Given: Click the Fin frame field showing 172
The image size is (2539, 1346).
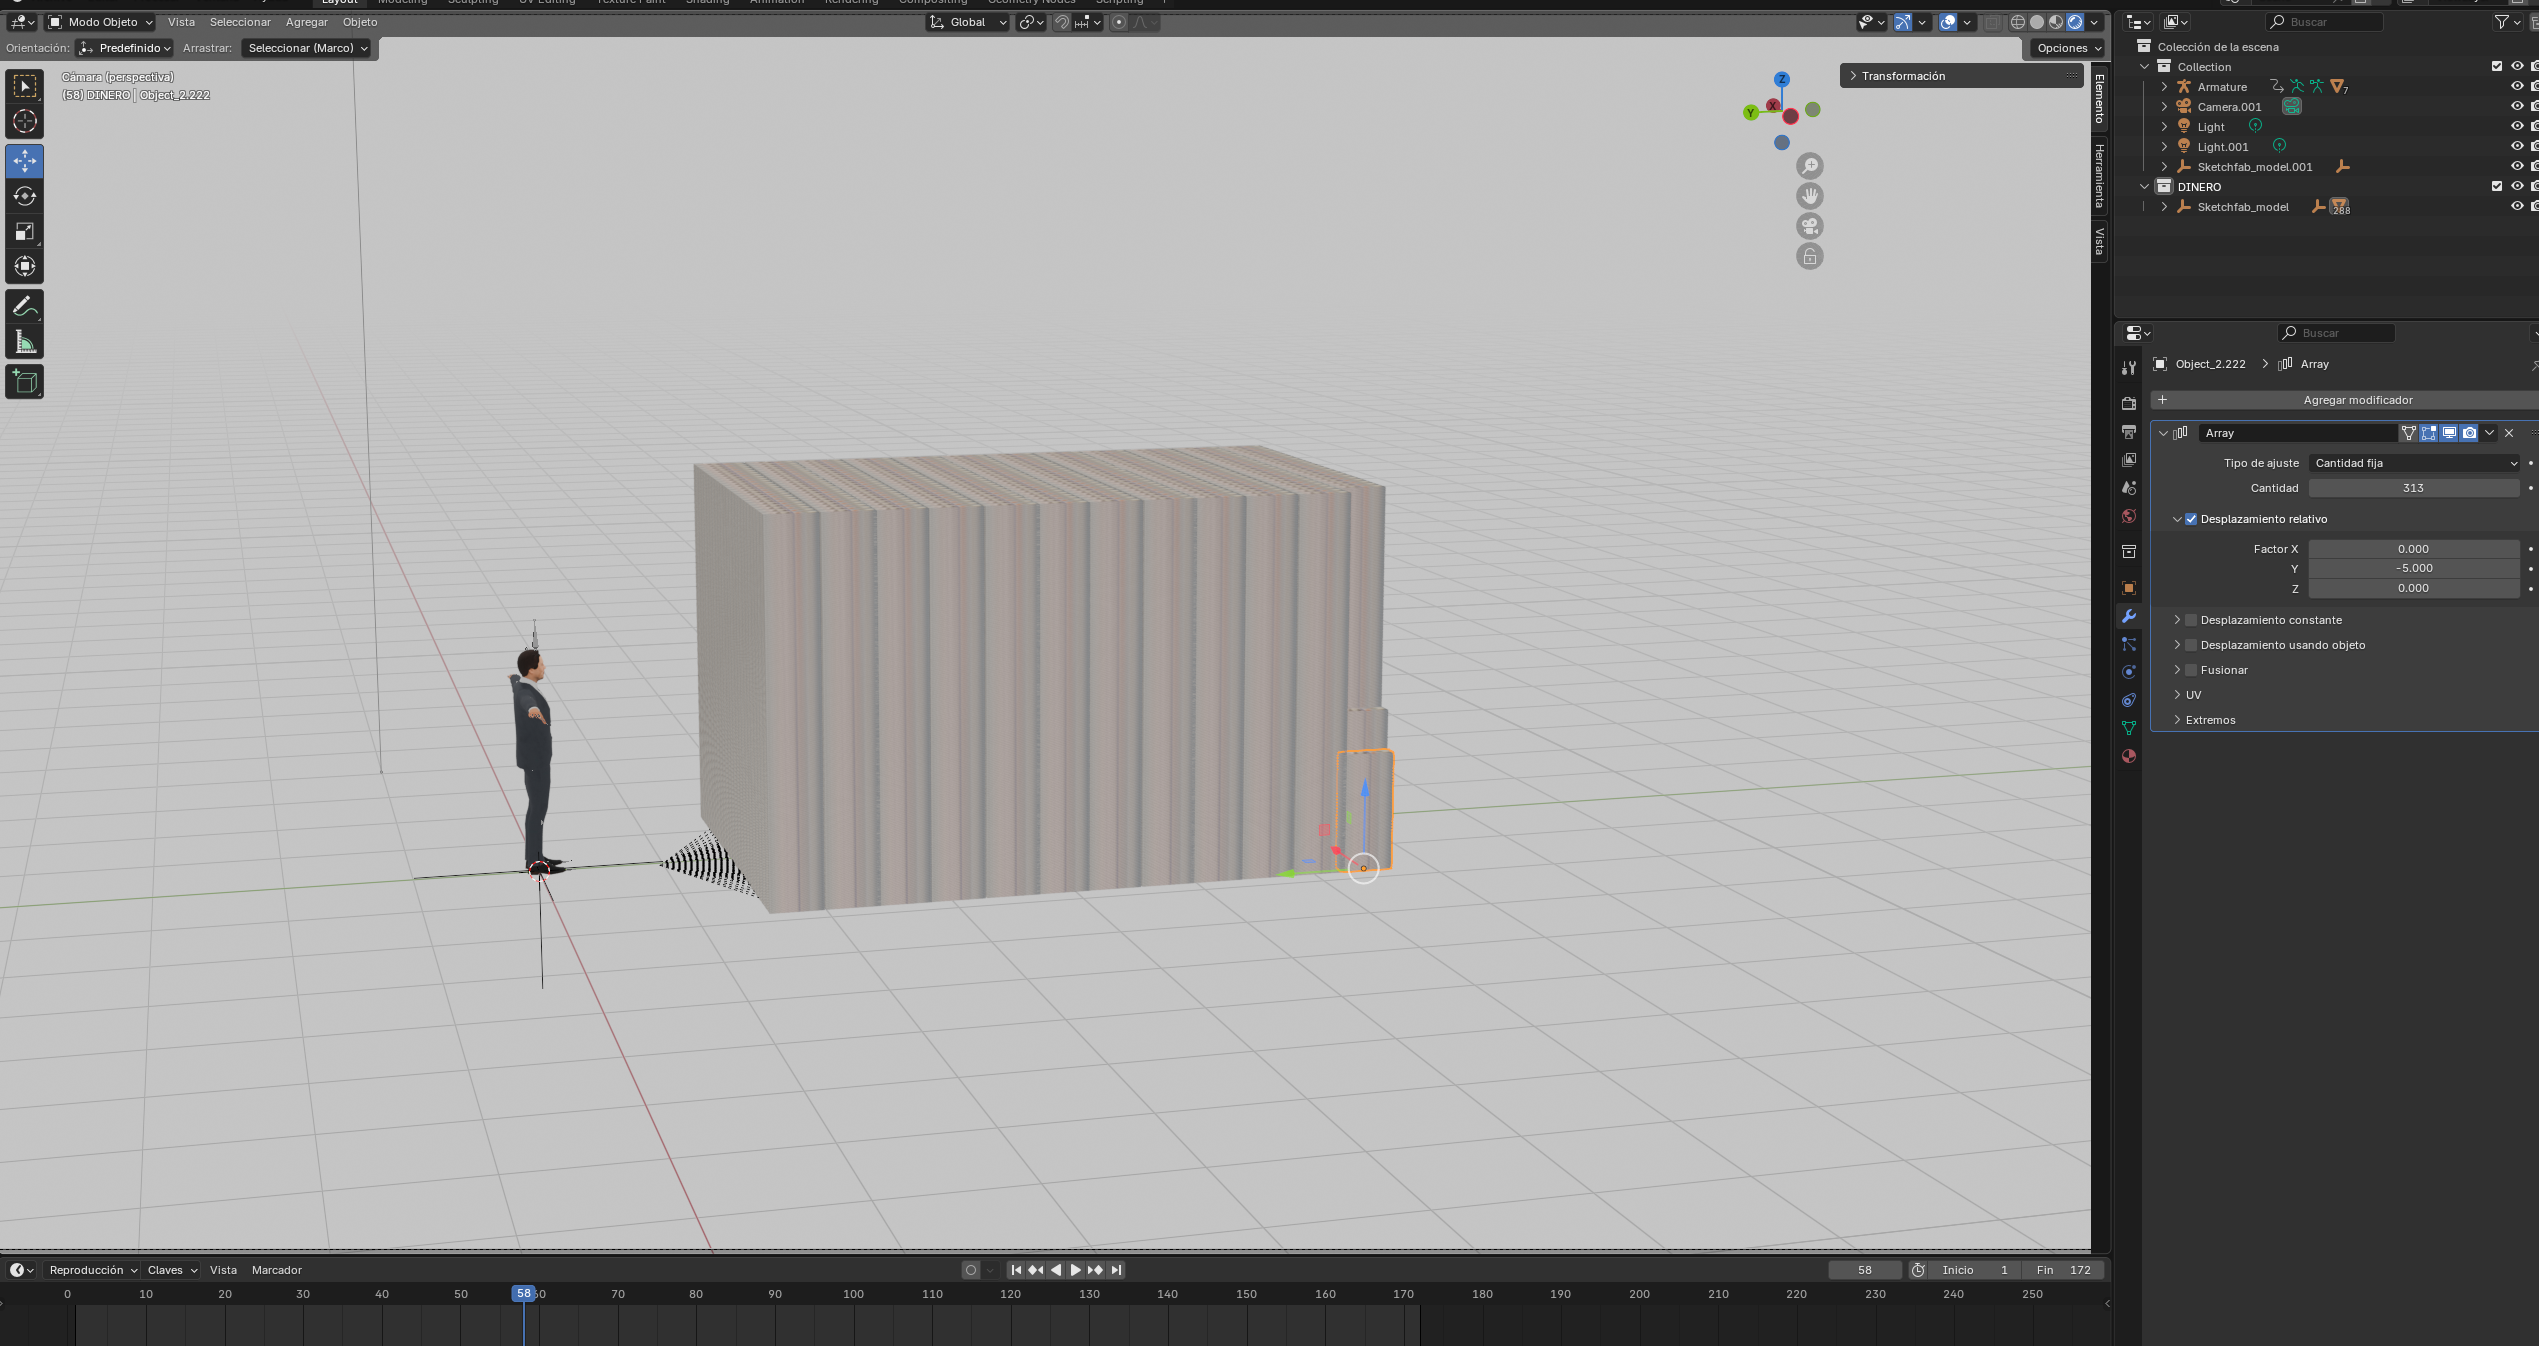Looking at the screenshot, I should coord(2065,1270).
